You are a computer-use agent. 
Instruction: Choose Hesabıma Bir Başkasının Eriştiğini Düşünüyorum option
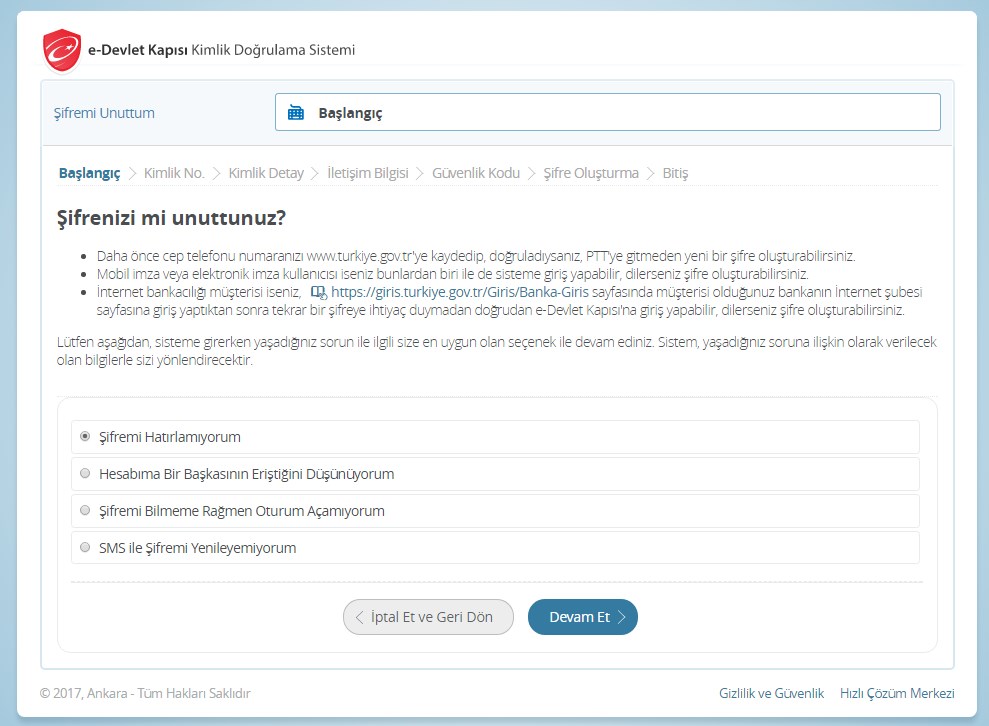click(85, 474)
